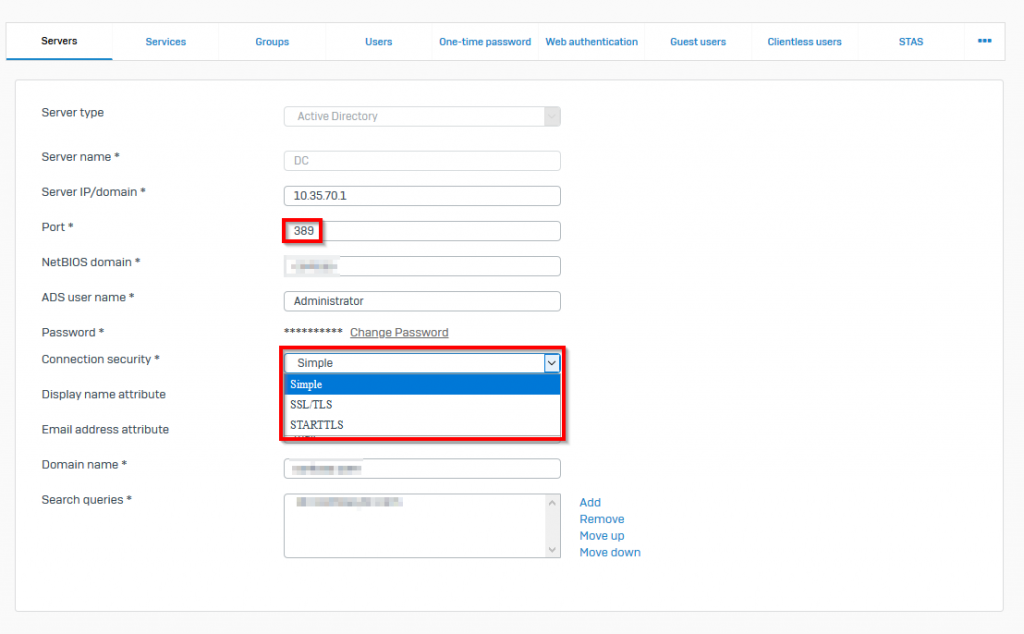Switch to the Servers tab
The width and height of the screenshot is (1024, 634).
click(x=59, y=41)
